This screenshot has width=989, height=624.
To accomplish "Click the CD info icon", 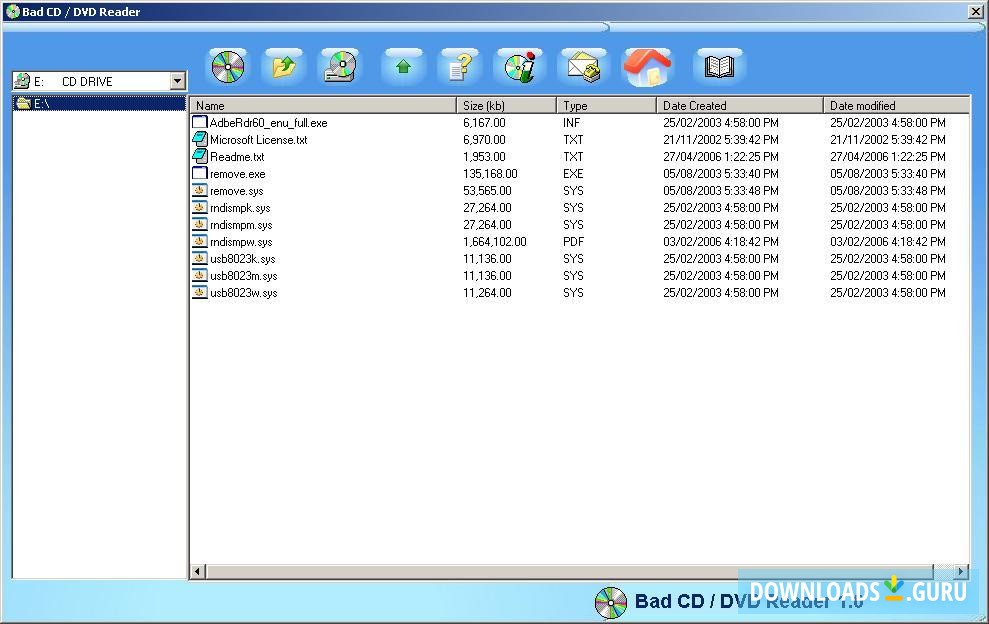I will (x=520, y=67).
